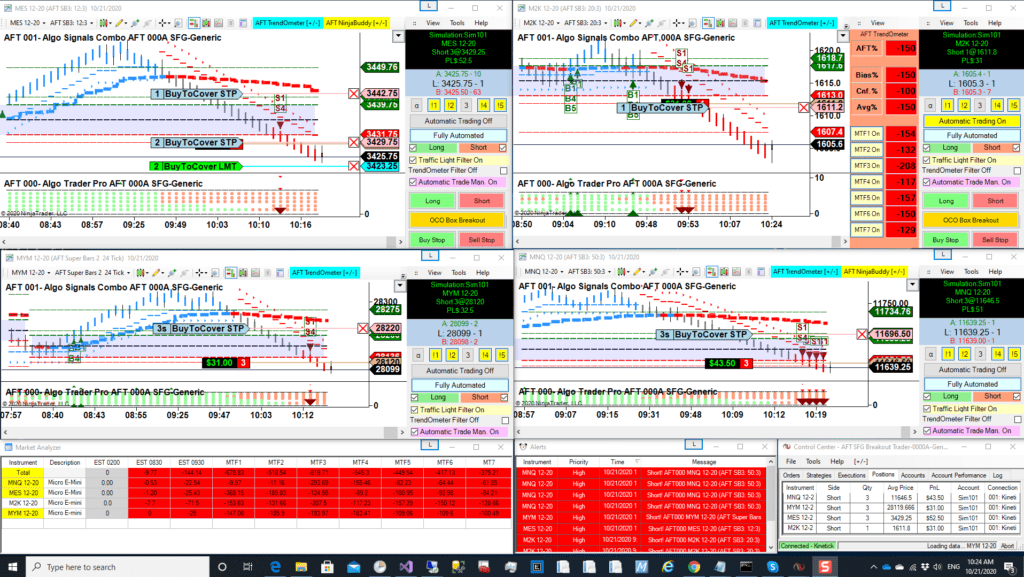This screenshot has width=1024, height=577.
Task: Select MNQ 12-20 row in Market Analyzer
Action: pyautogui.click(x=256, y=483)
